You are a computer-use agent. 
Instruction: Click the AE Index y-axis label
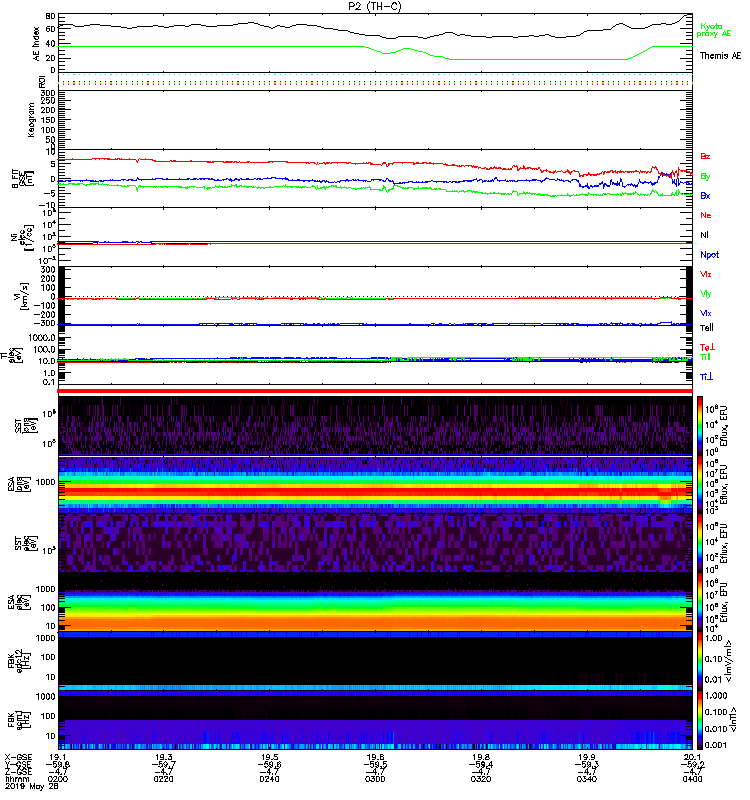[x=36, y=44]
